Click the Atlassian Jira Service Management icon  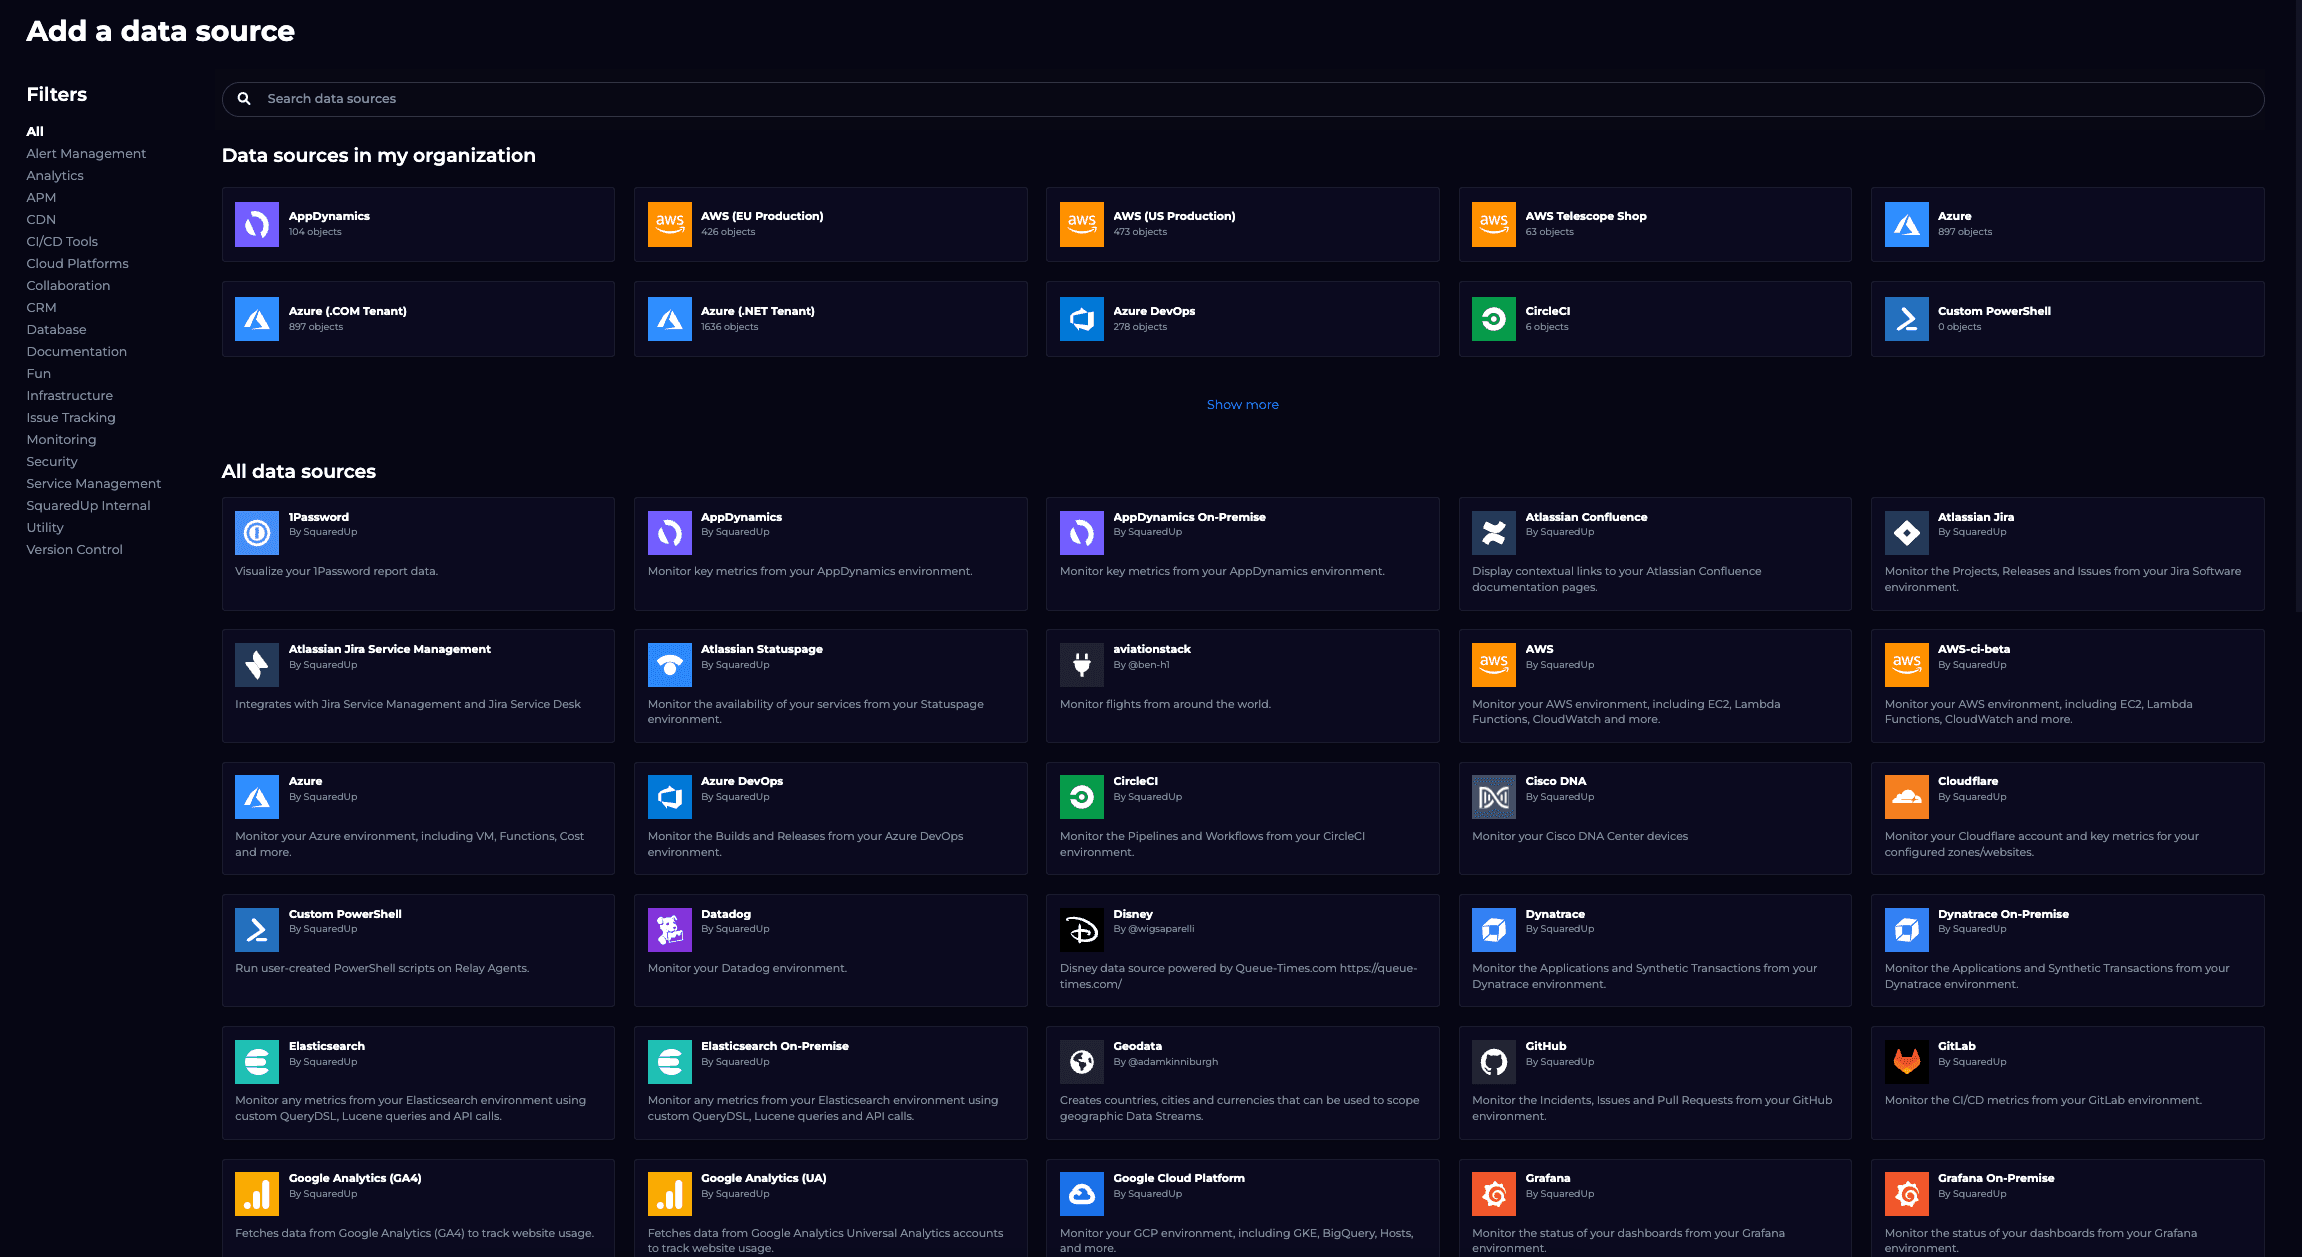(x=257, y=665)
